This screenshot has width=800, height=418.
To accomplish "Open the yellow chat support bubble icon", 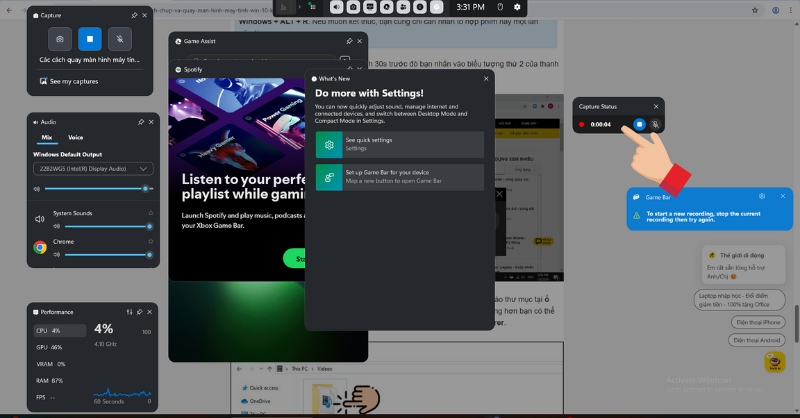I will click(774, 362).
